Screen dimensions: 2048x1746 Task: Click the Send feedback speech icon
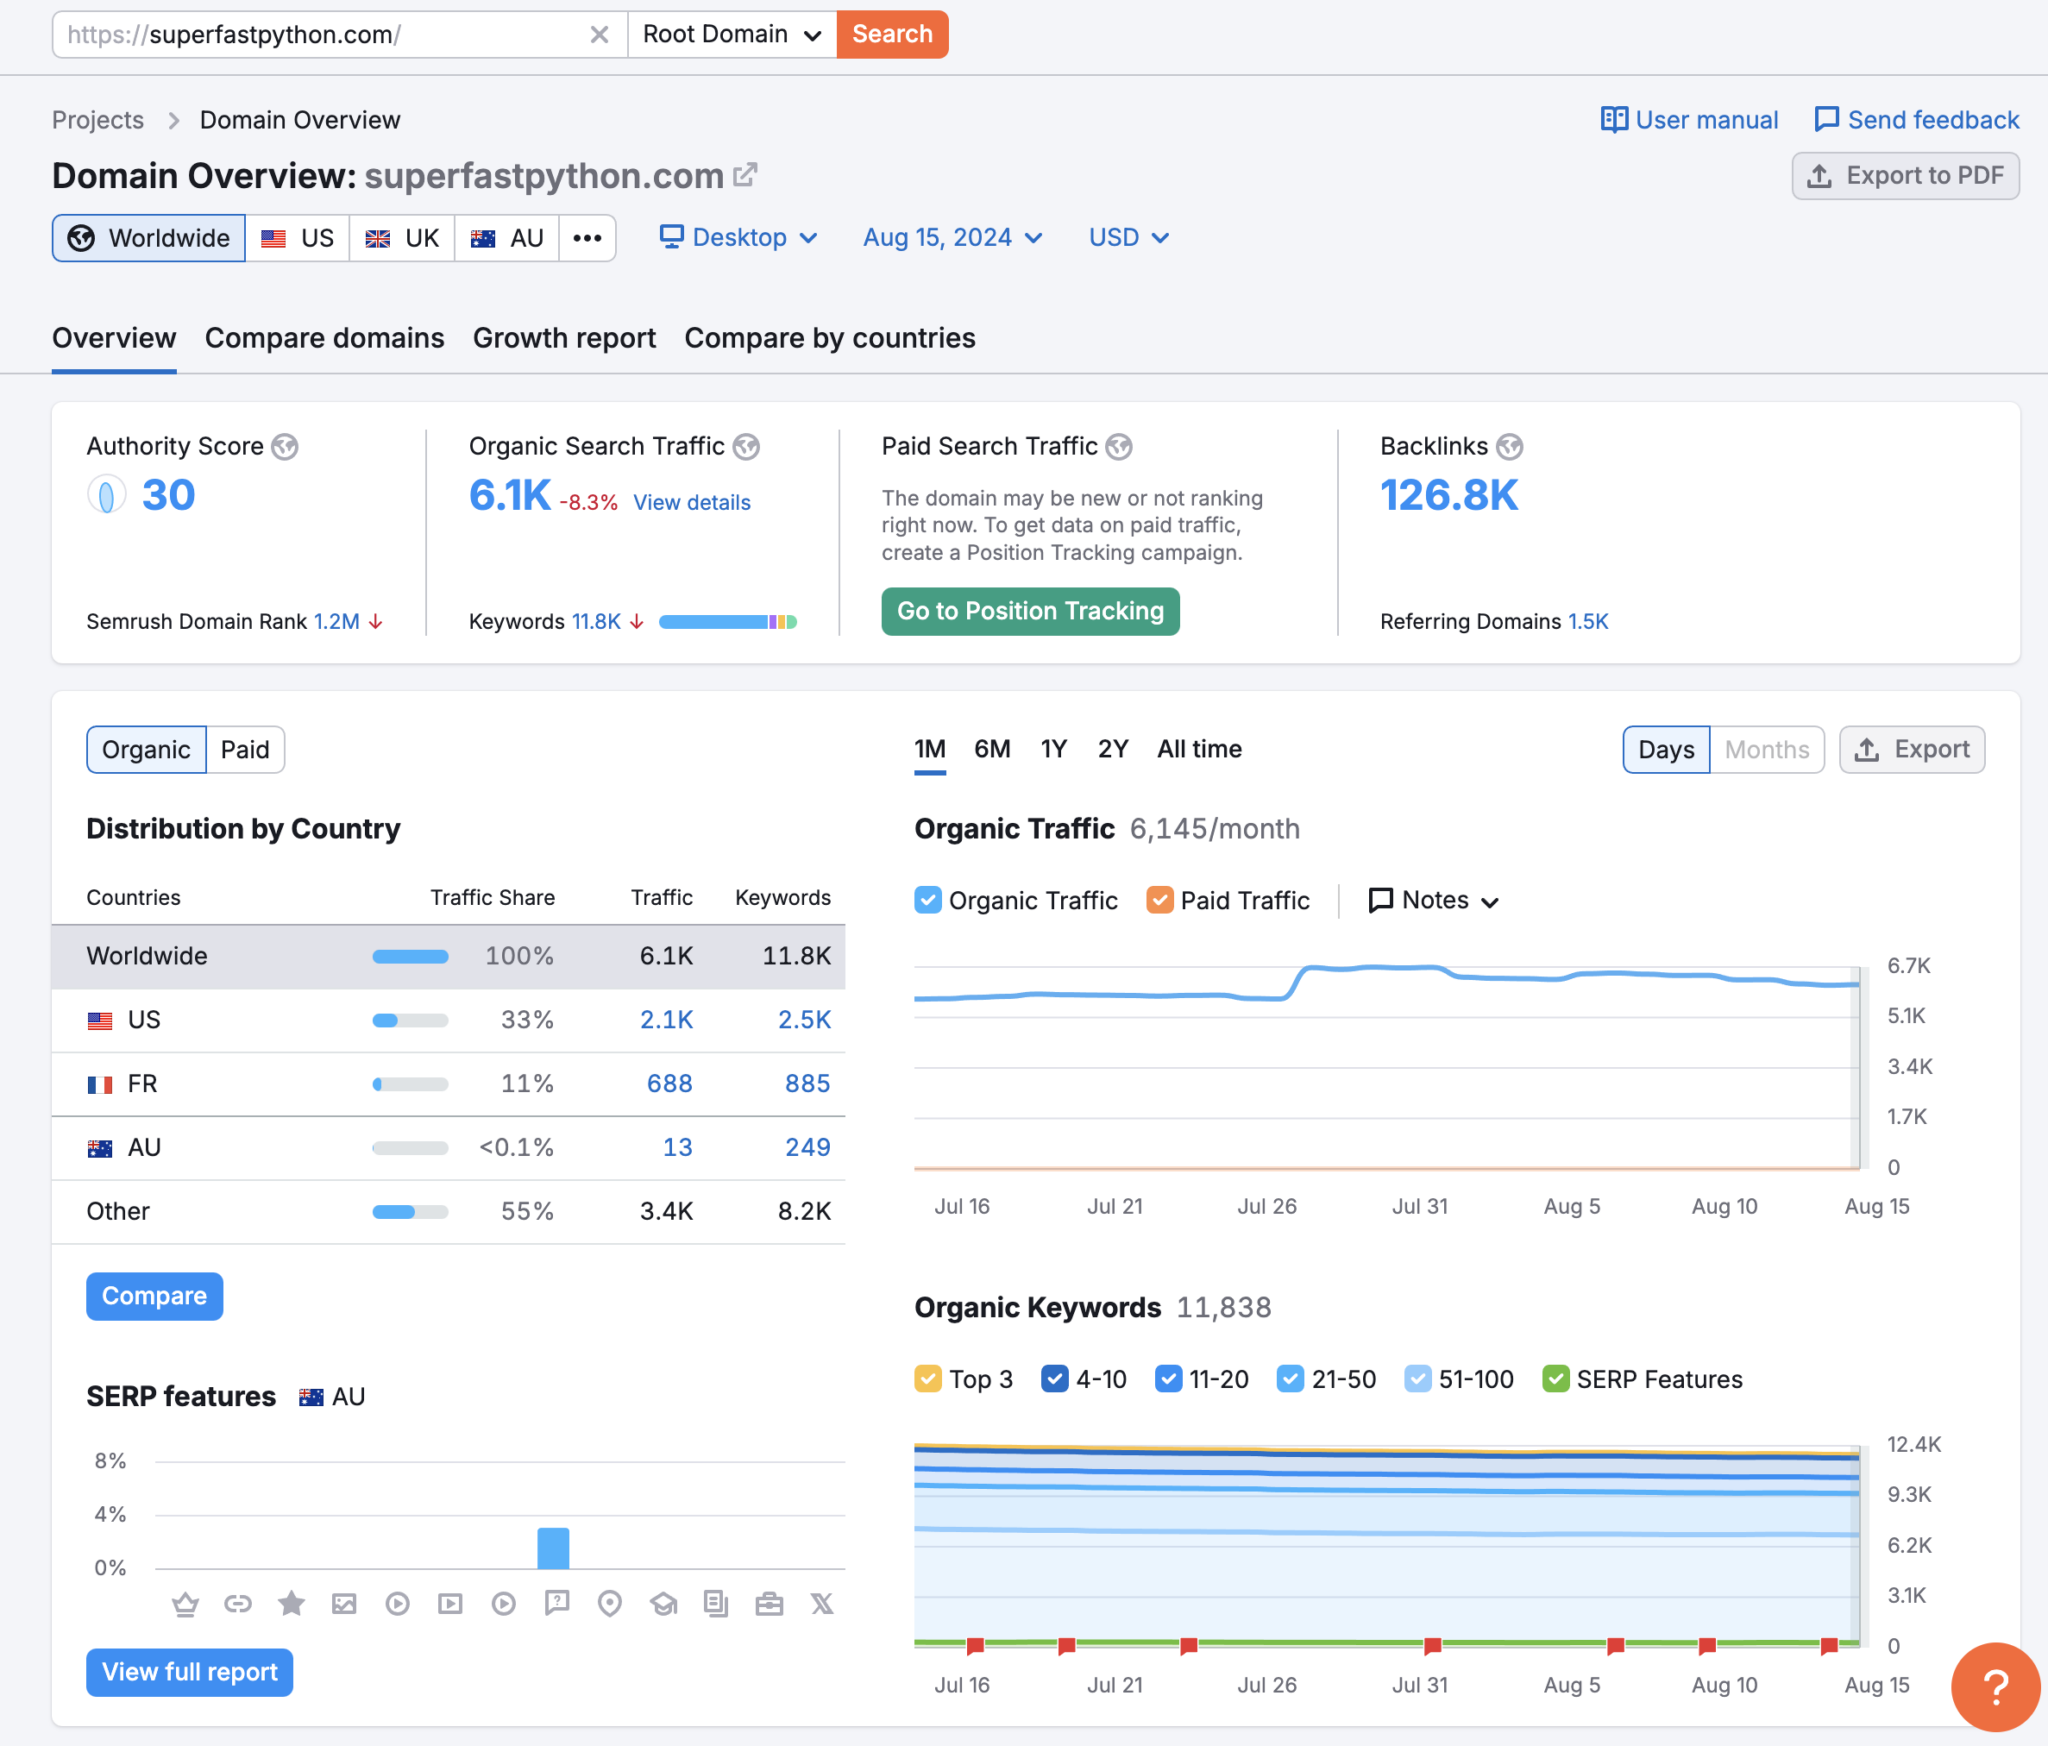point(1826,120)
